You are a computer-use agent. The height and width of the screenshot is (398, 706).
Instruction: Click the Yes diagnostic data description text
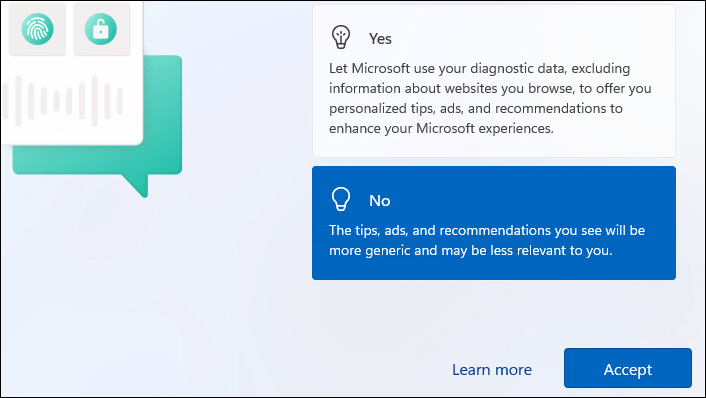(x=490, y=98)
